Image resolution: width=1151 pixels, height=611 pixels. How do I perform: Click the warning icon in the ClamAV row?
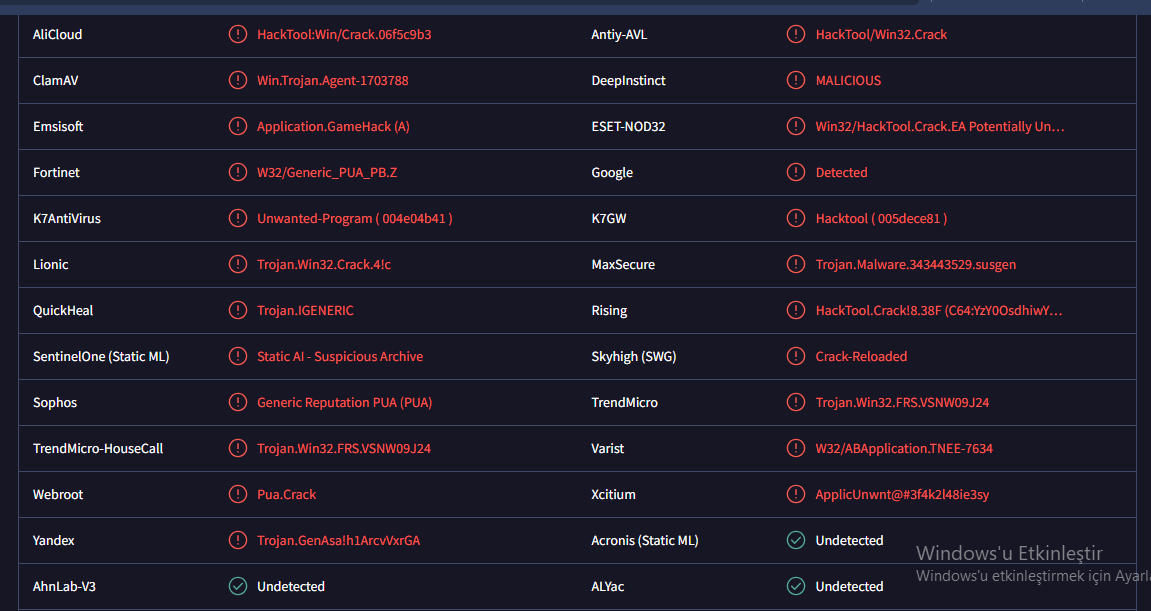(238, 80)
